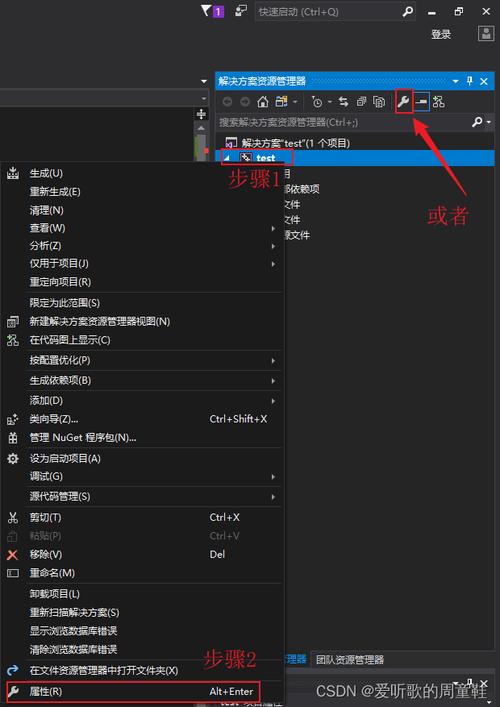Screen dimensions: 500x707
Task: Choose 新建解决方案资源管理器视图(N)
Action: pyautogui.click(x=142, y=322)
